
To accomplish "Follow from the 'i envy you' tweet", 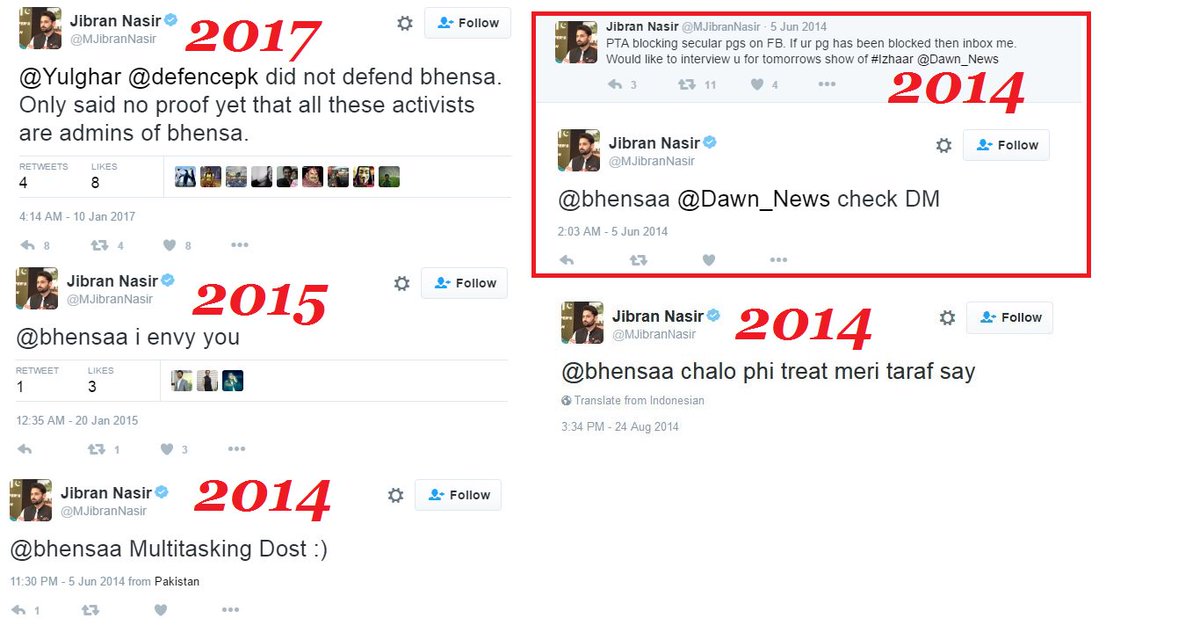I will (465, 283).
